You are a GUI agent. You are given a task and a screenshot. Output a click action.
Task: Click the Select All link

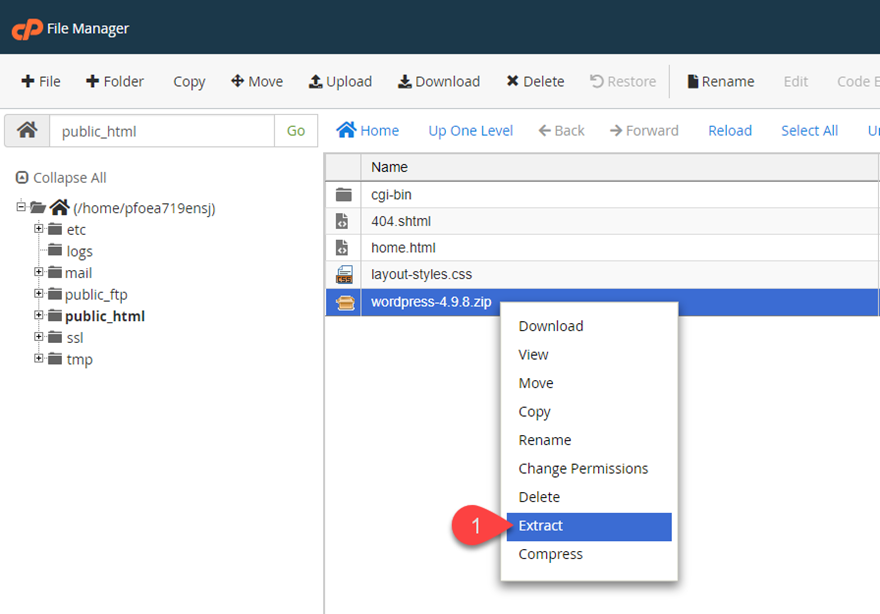point(809,130)
